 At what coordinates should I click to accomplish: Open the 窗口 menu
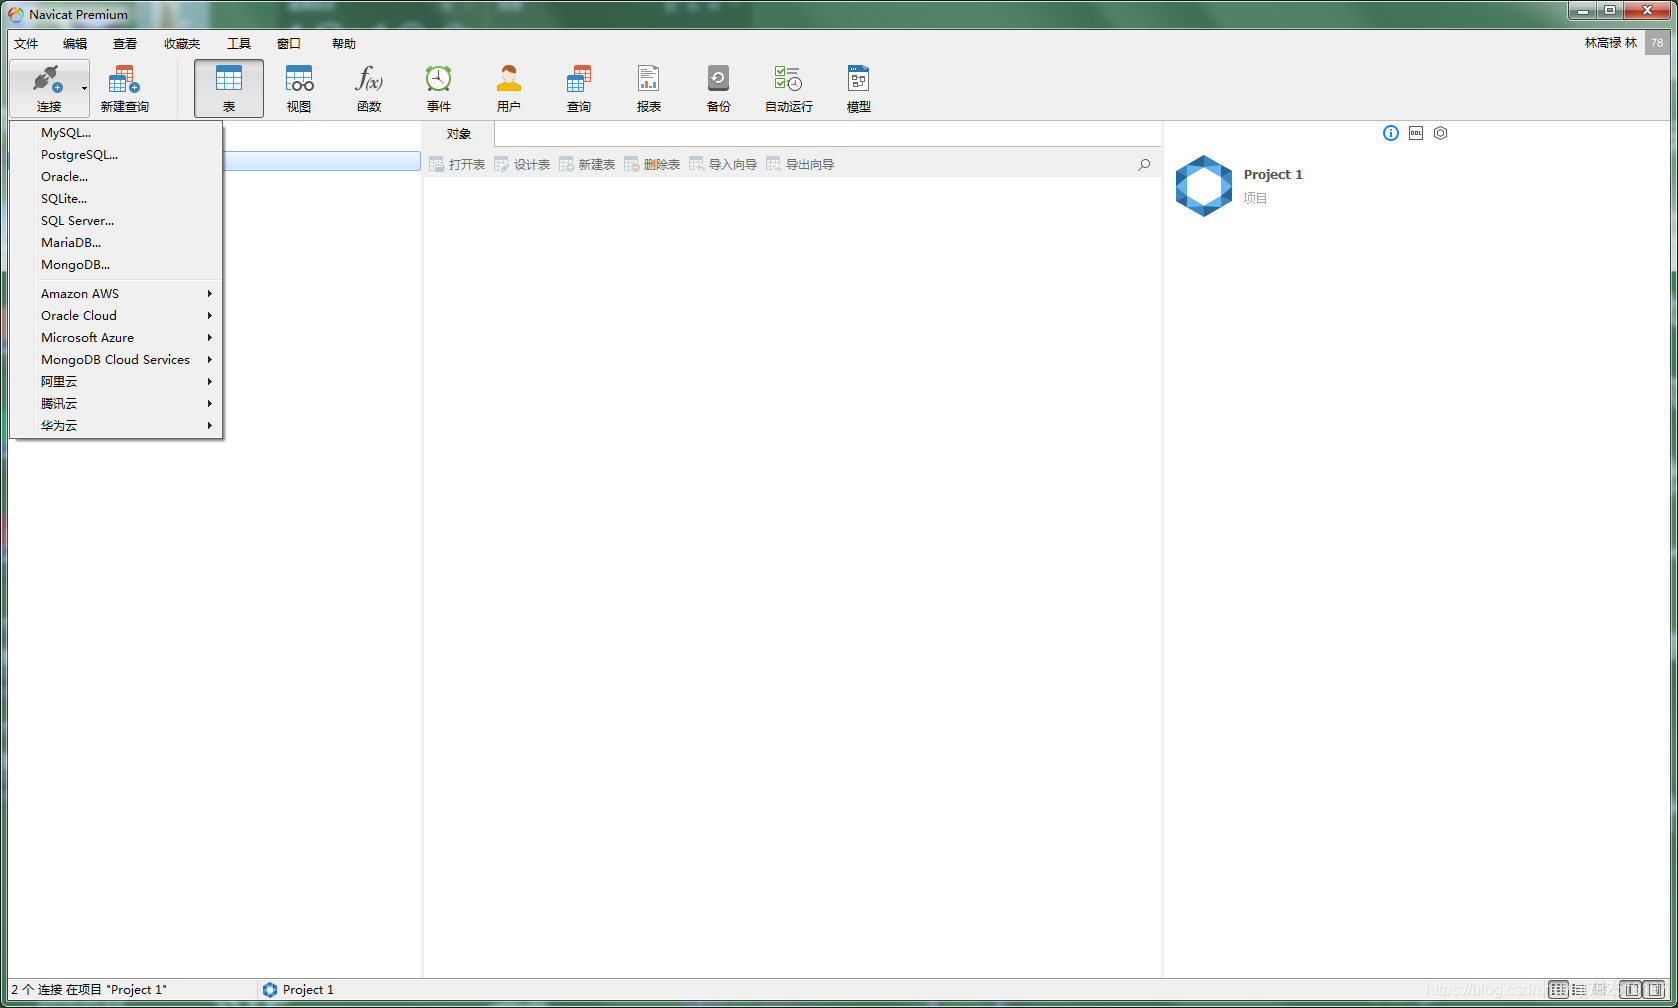pos(289,43)
